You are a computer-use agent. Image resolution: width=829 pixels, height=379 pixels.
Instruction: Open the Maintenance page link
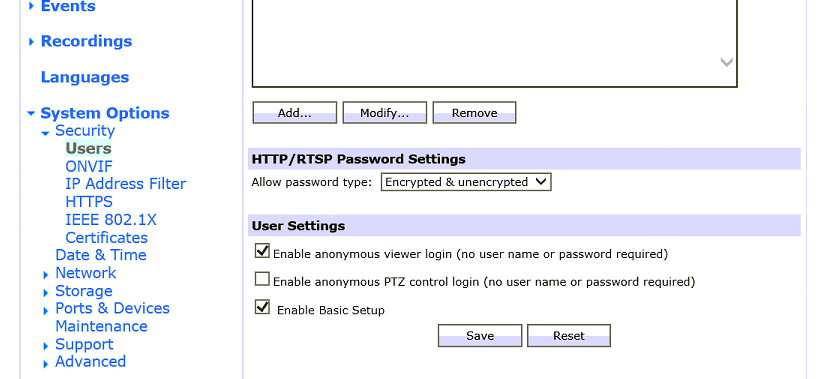pos(102,326)
